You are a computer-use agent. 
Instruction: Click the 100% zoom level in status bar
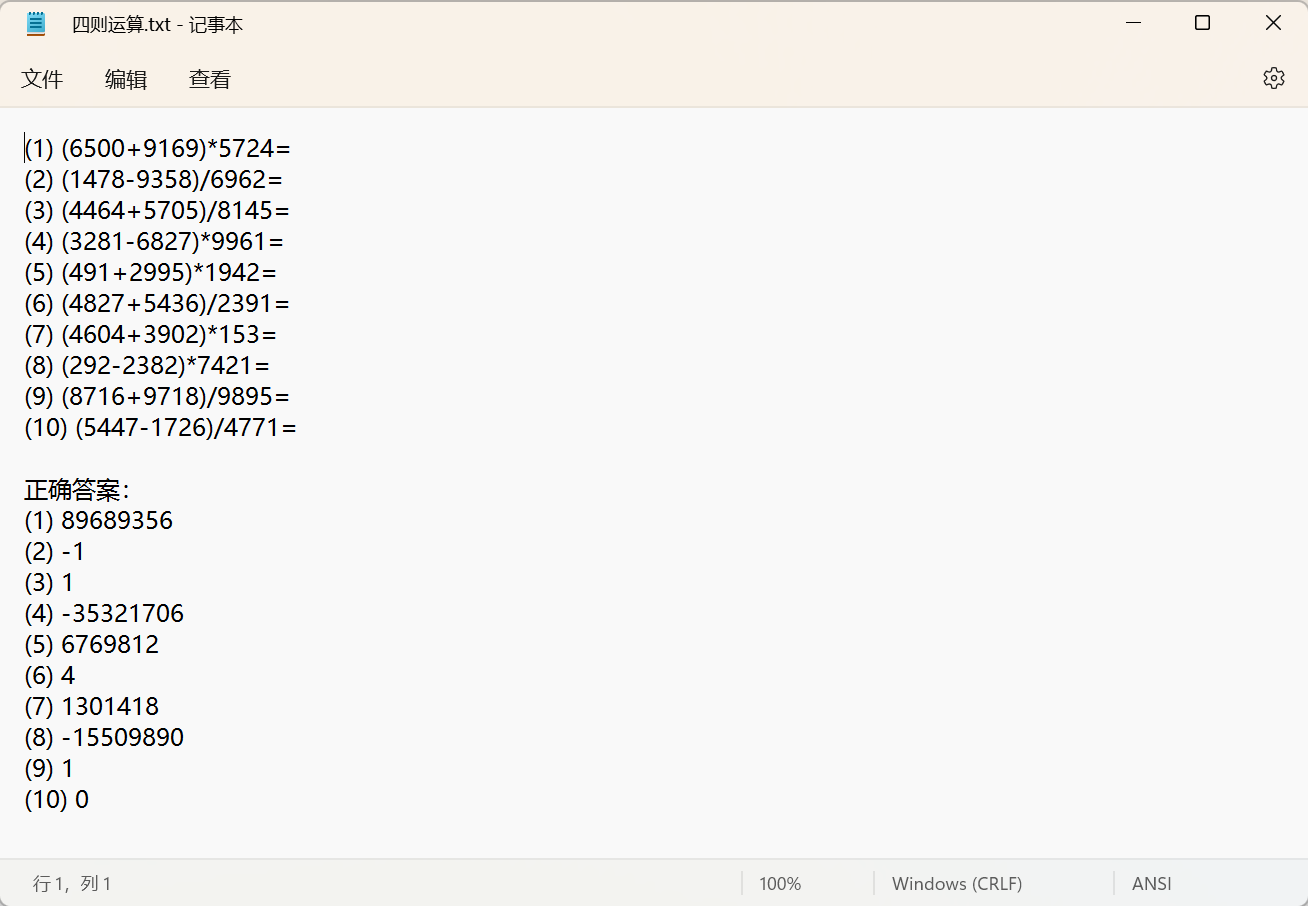780,884
